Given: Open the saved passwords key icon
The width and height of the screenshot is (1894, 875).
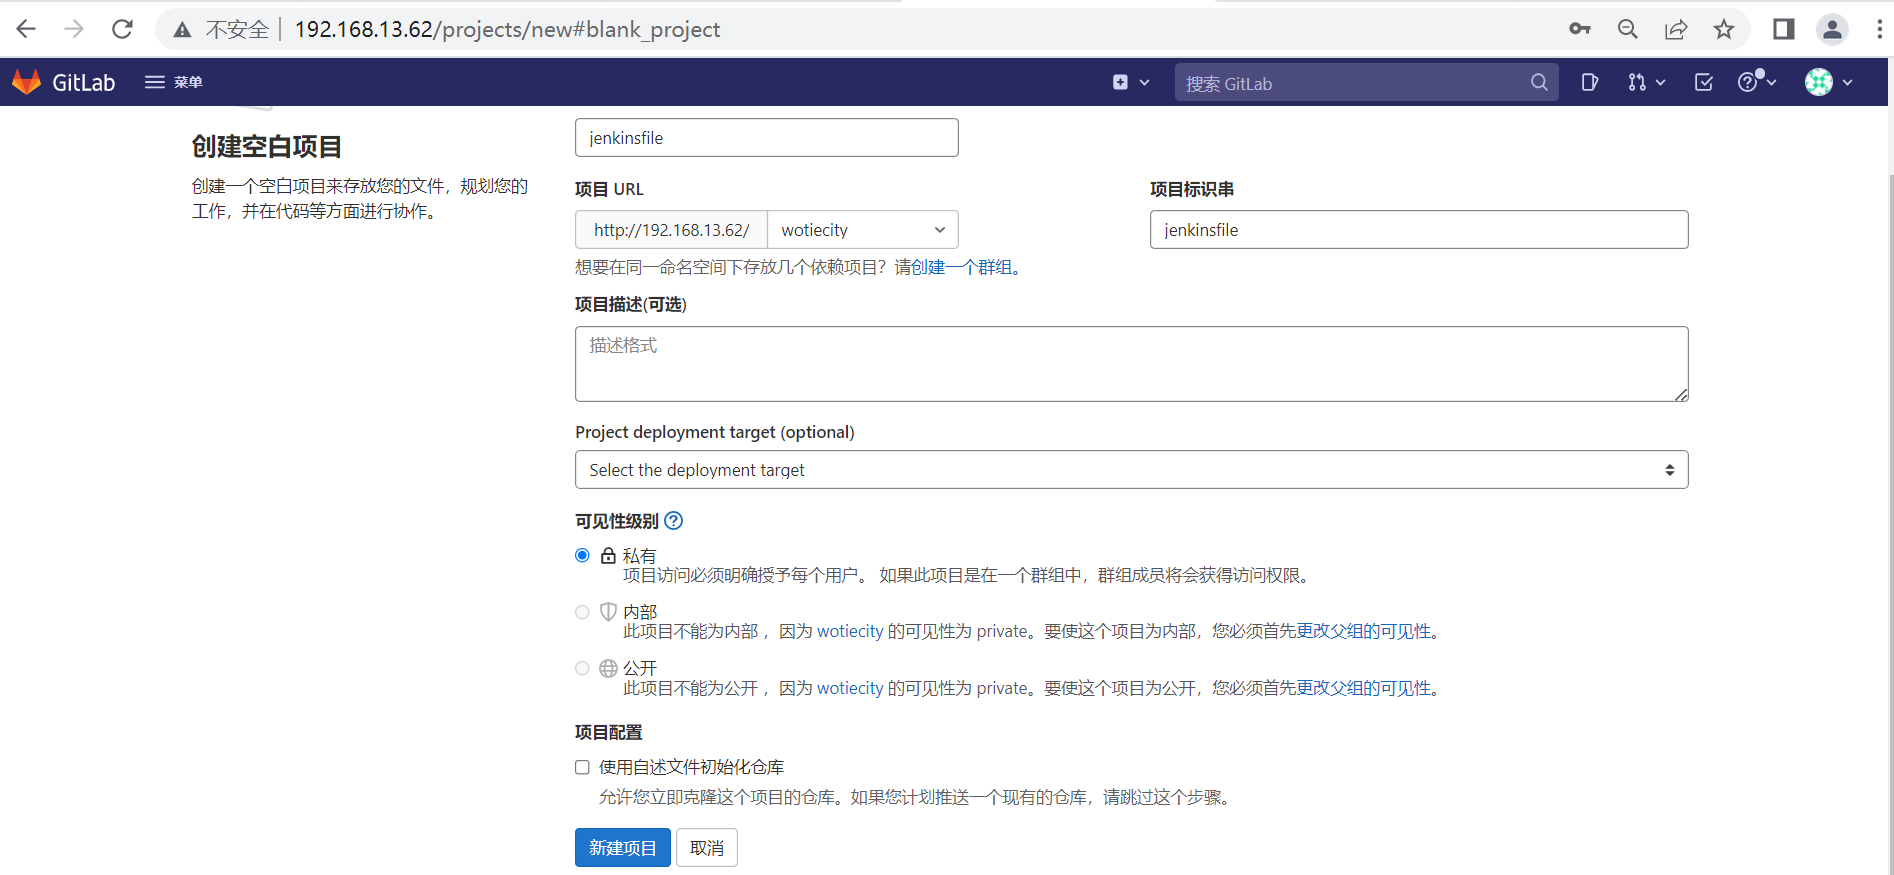Looking at the screenshot, I should [1580, 29].
